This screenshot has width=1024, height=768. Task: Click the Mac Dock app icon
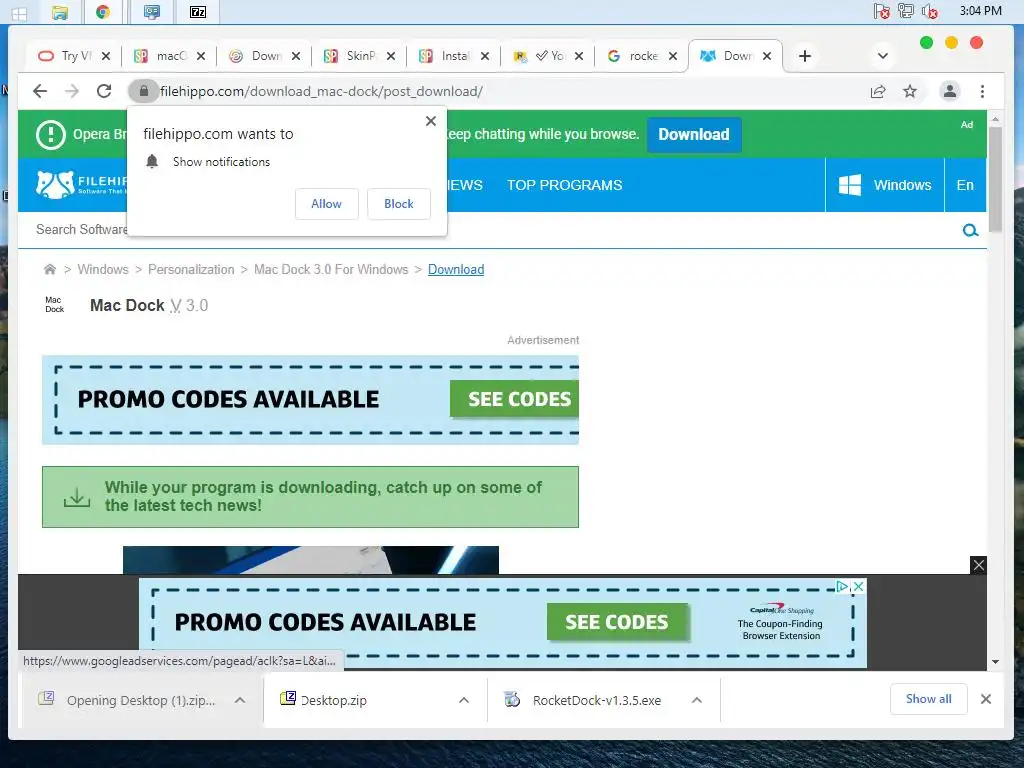(x=55, y=305)
